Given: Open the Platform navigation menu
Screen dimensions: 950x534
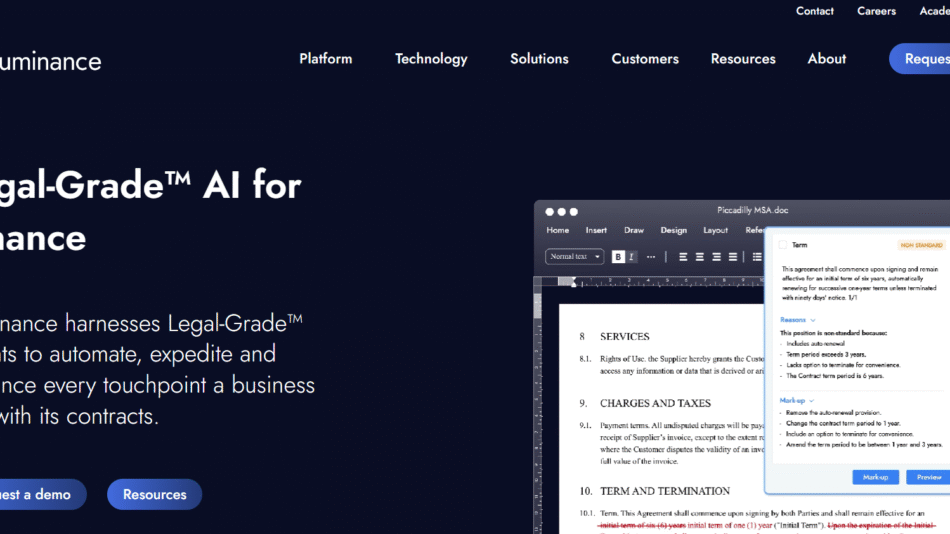Looking at the screenshot, I should click(x=325, y=59).
